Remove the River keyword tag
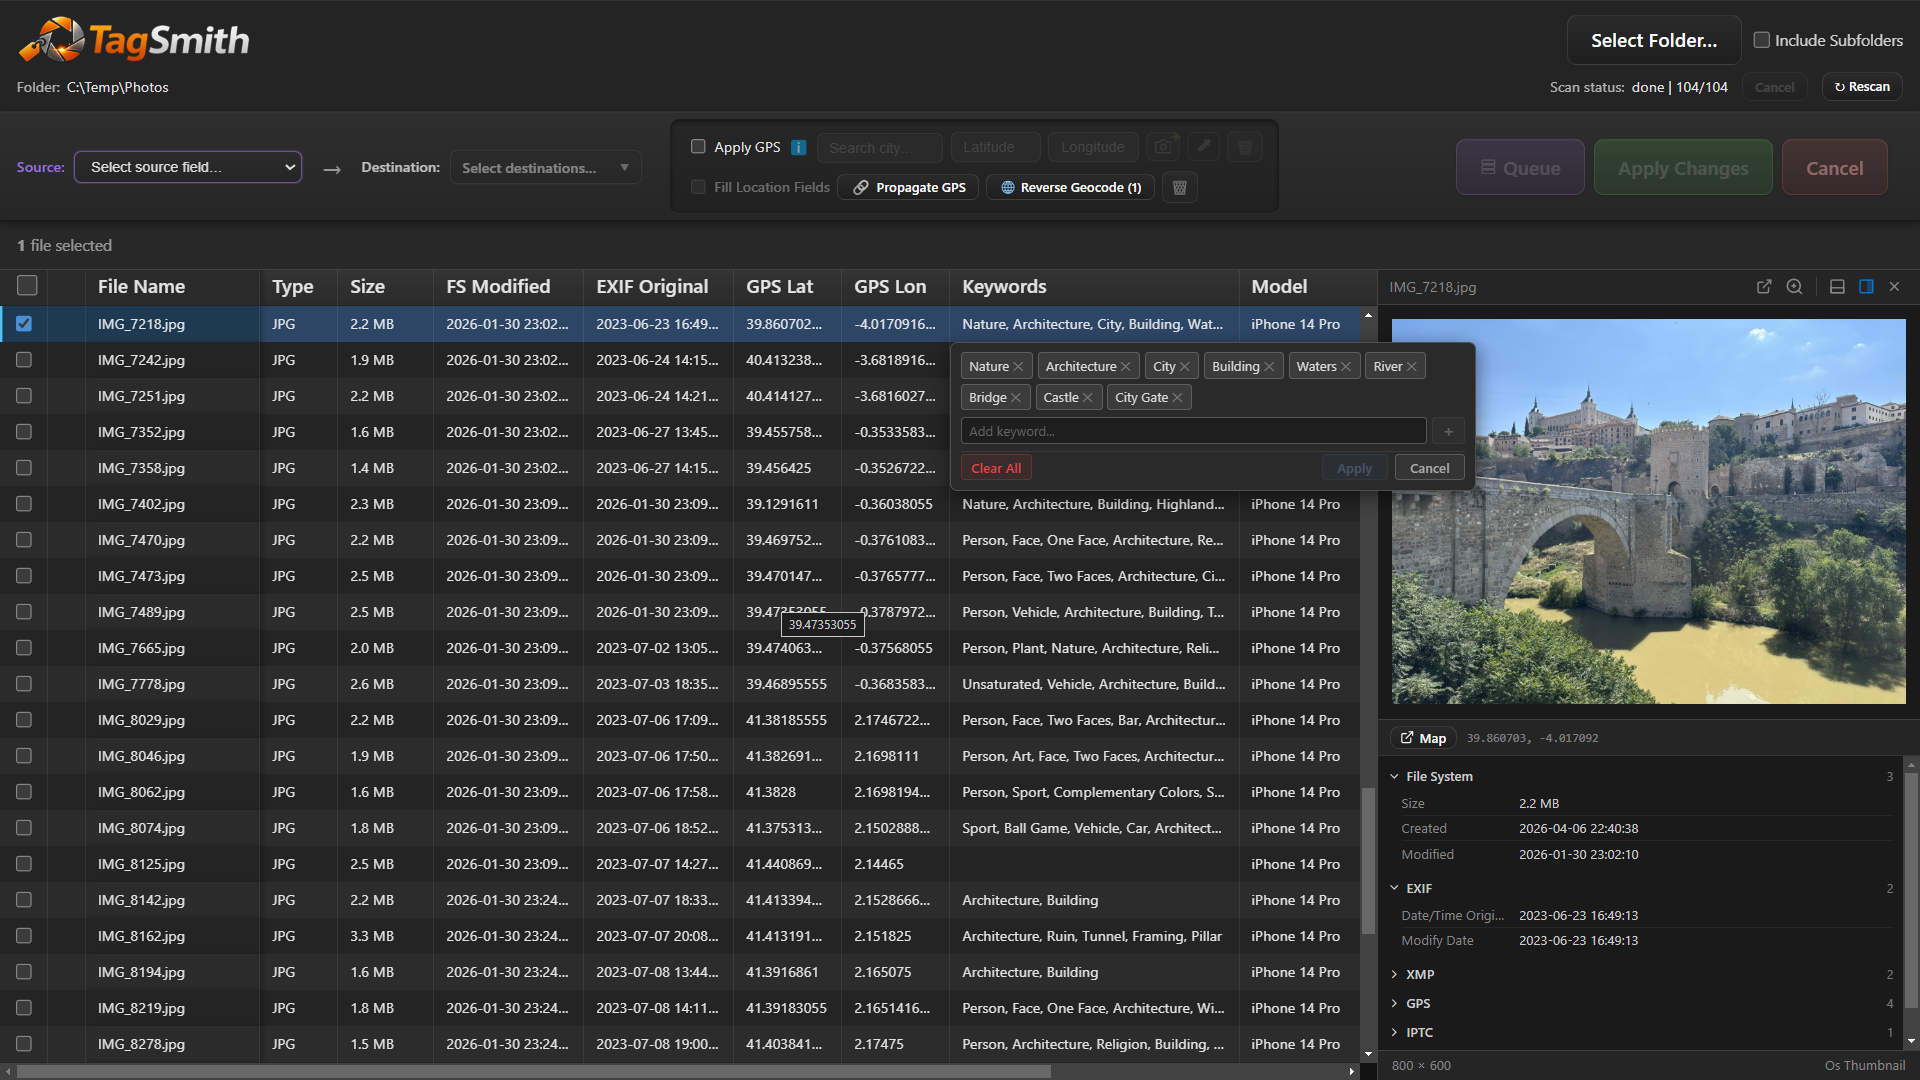 pyautogui.click(x=1411, y=367)
